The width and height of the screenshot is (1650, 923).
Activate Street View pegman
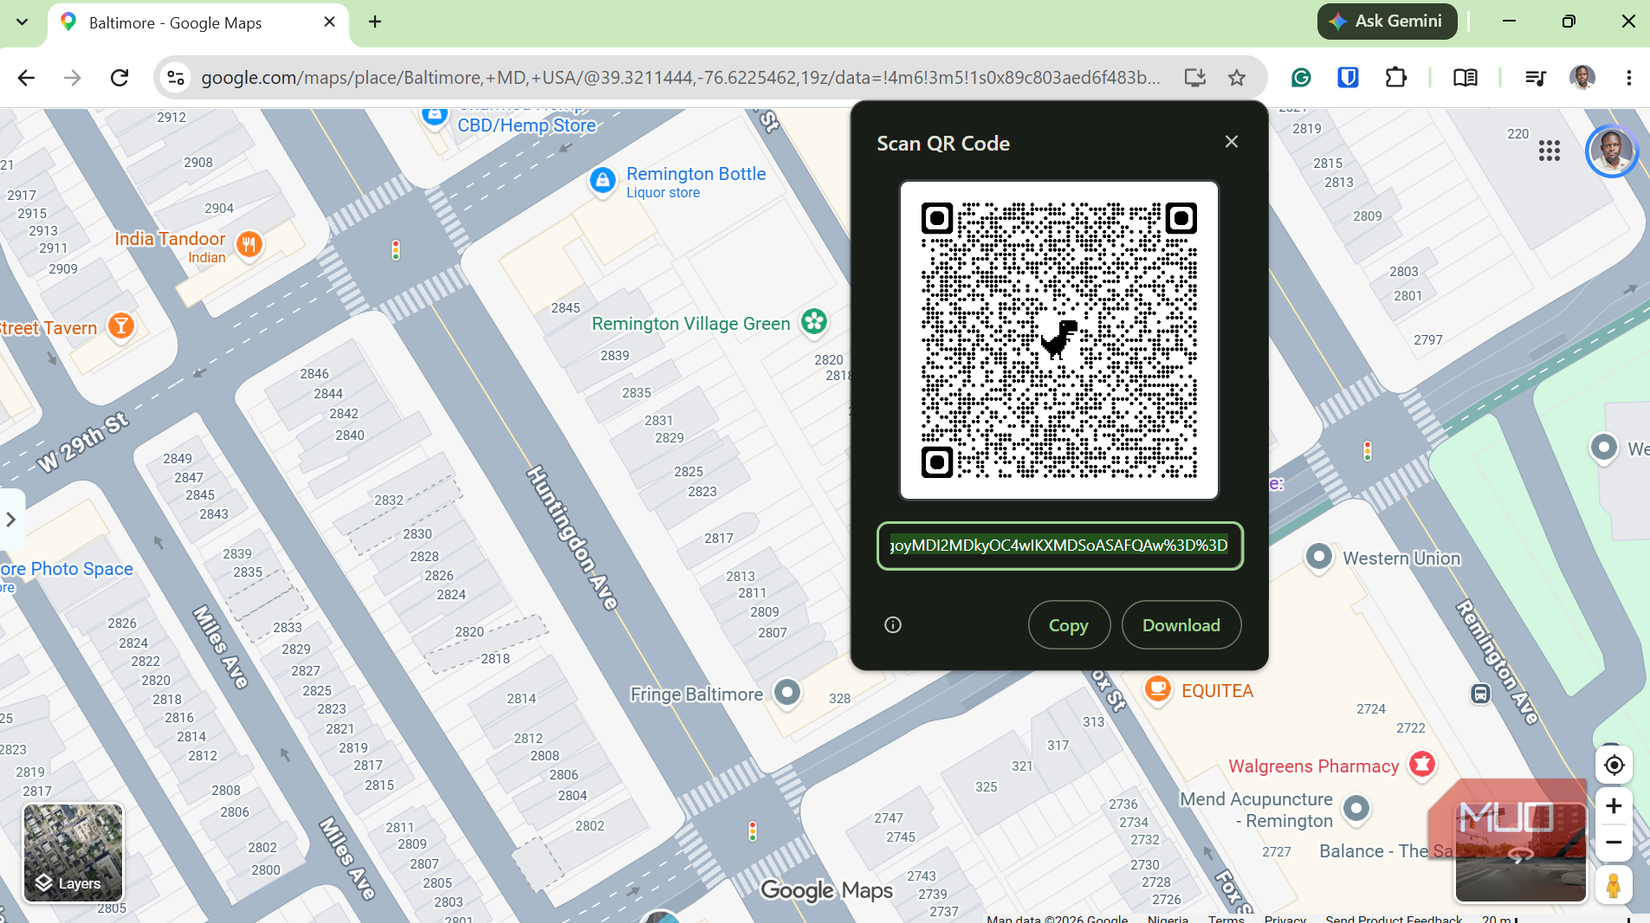tap(1613, 885)
